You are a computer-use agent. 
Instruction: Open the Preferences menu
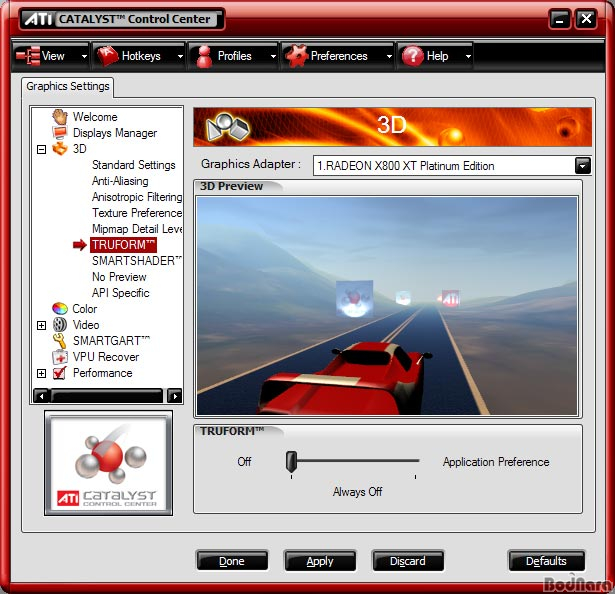pyautogui.click(x=338, y=56)
